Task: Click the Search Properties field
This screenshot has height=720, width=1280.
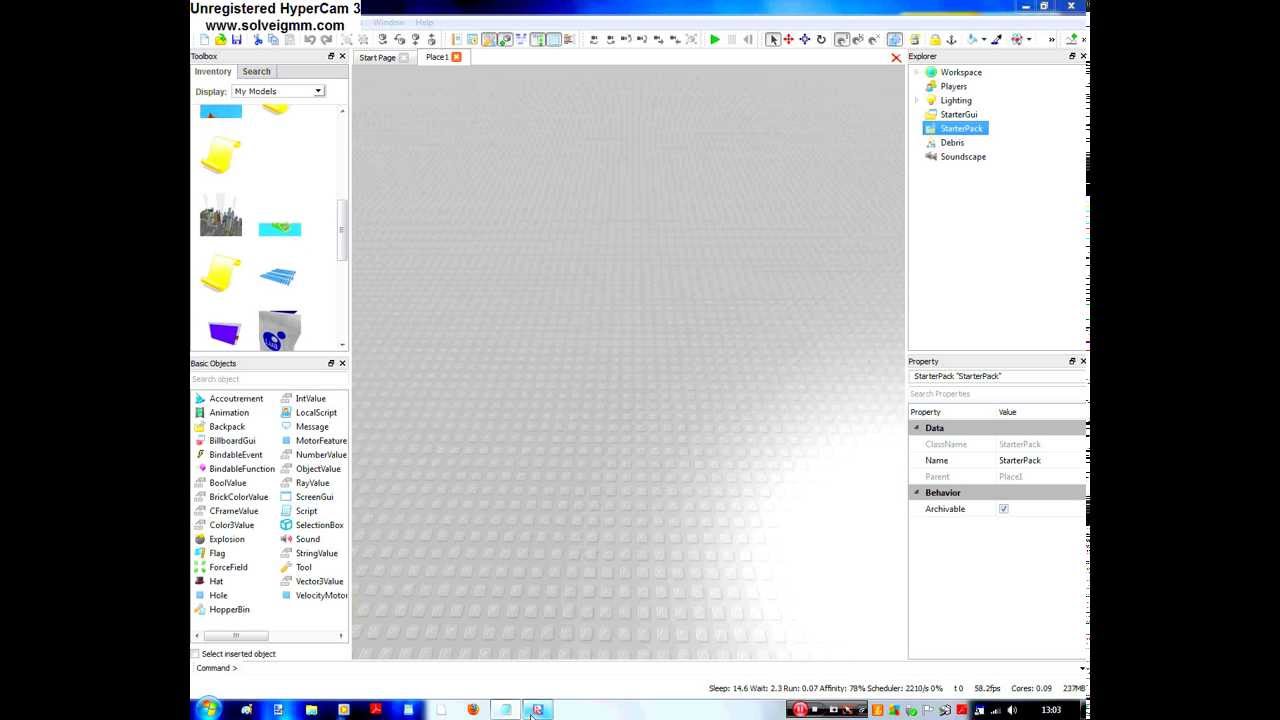Action: coord(997,394)
